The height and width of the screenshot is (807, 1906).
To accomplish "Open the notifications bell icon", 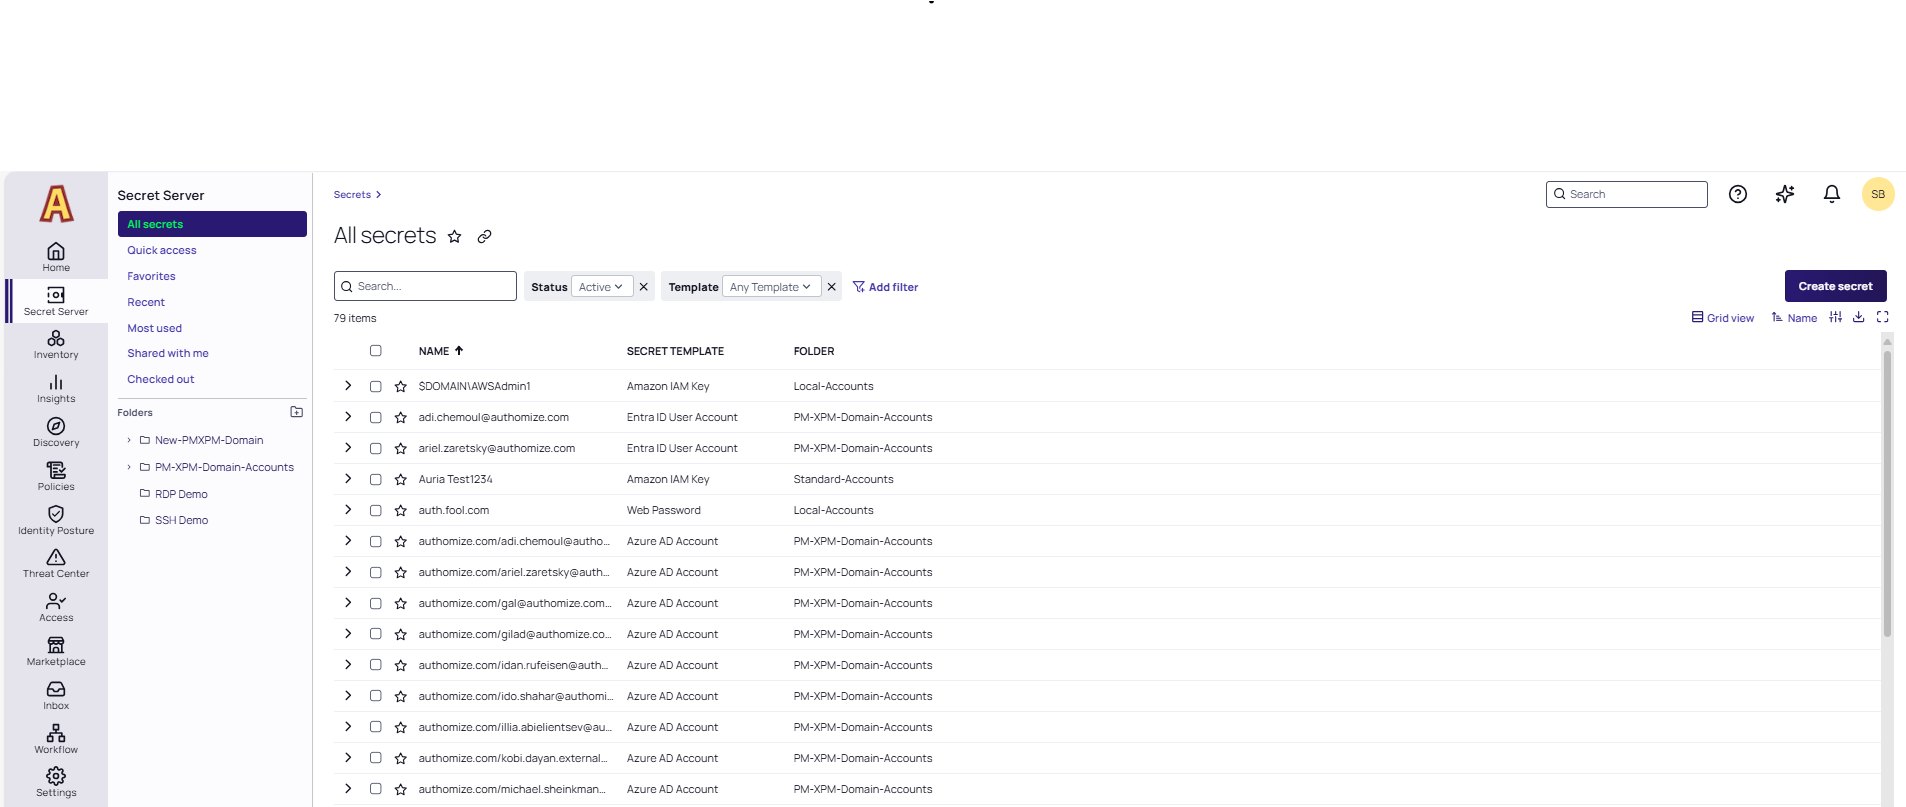I will tap(1831, 194).
